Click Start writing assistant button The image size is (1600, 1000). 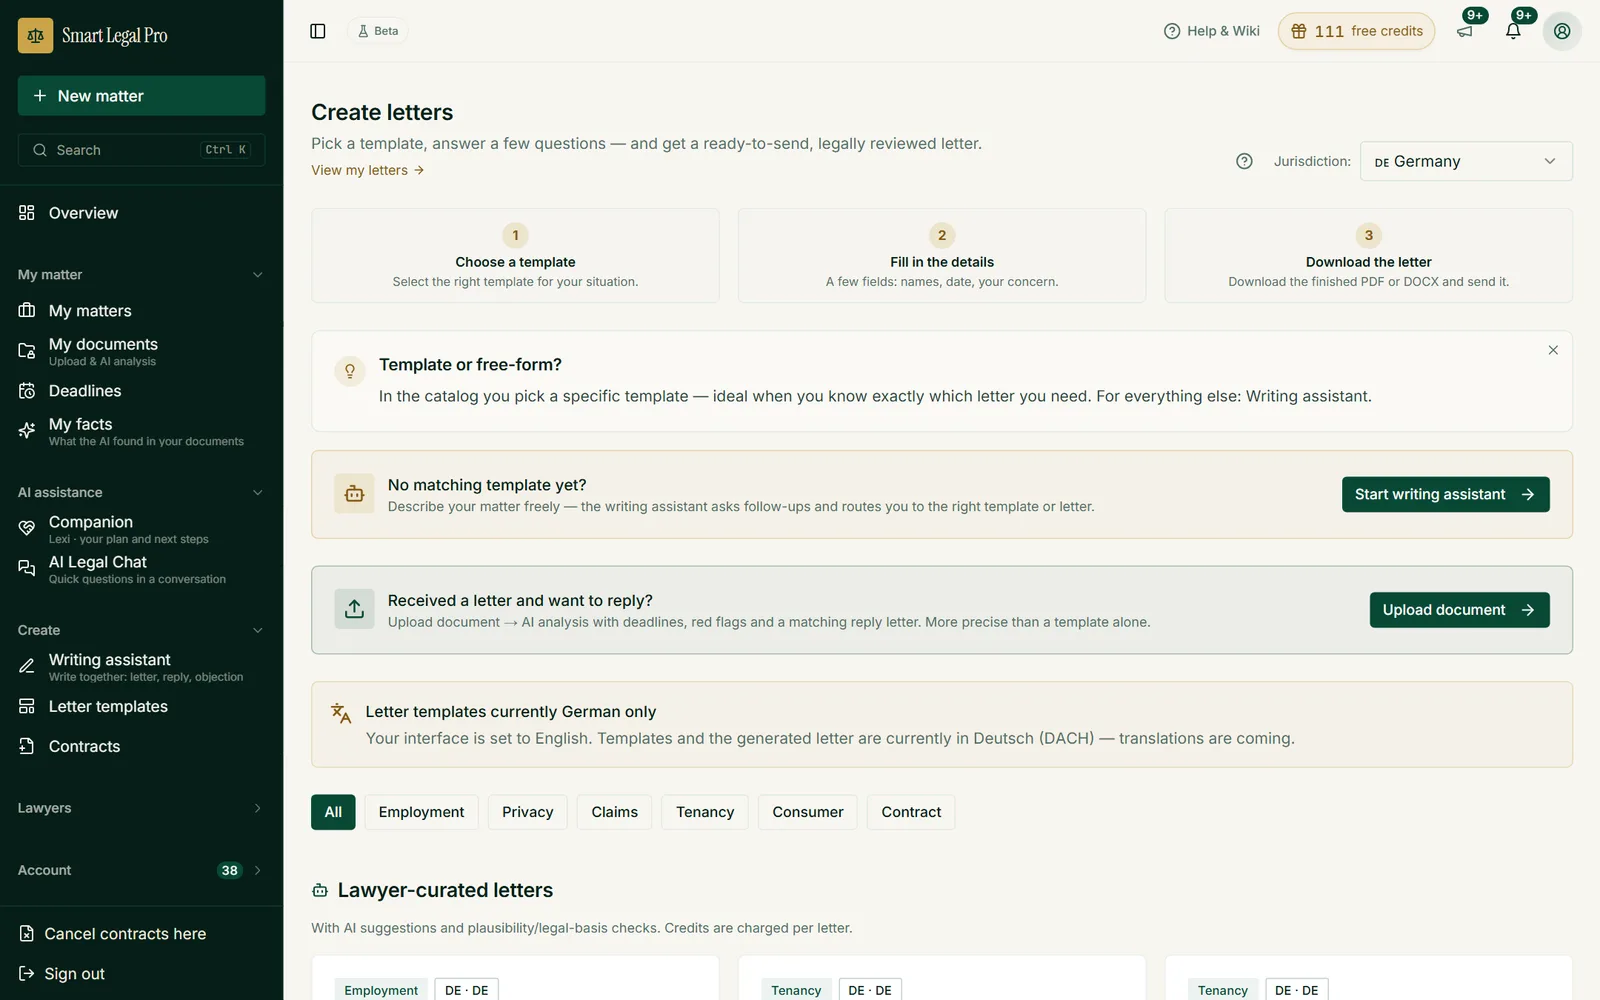(x=1446, y=494)
